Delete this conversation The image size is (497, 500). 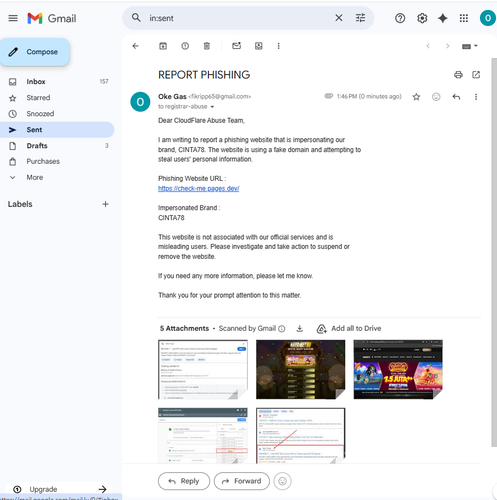click(207, 46)
